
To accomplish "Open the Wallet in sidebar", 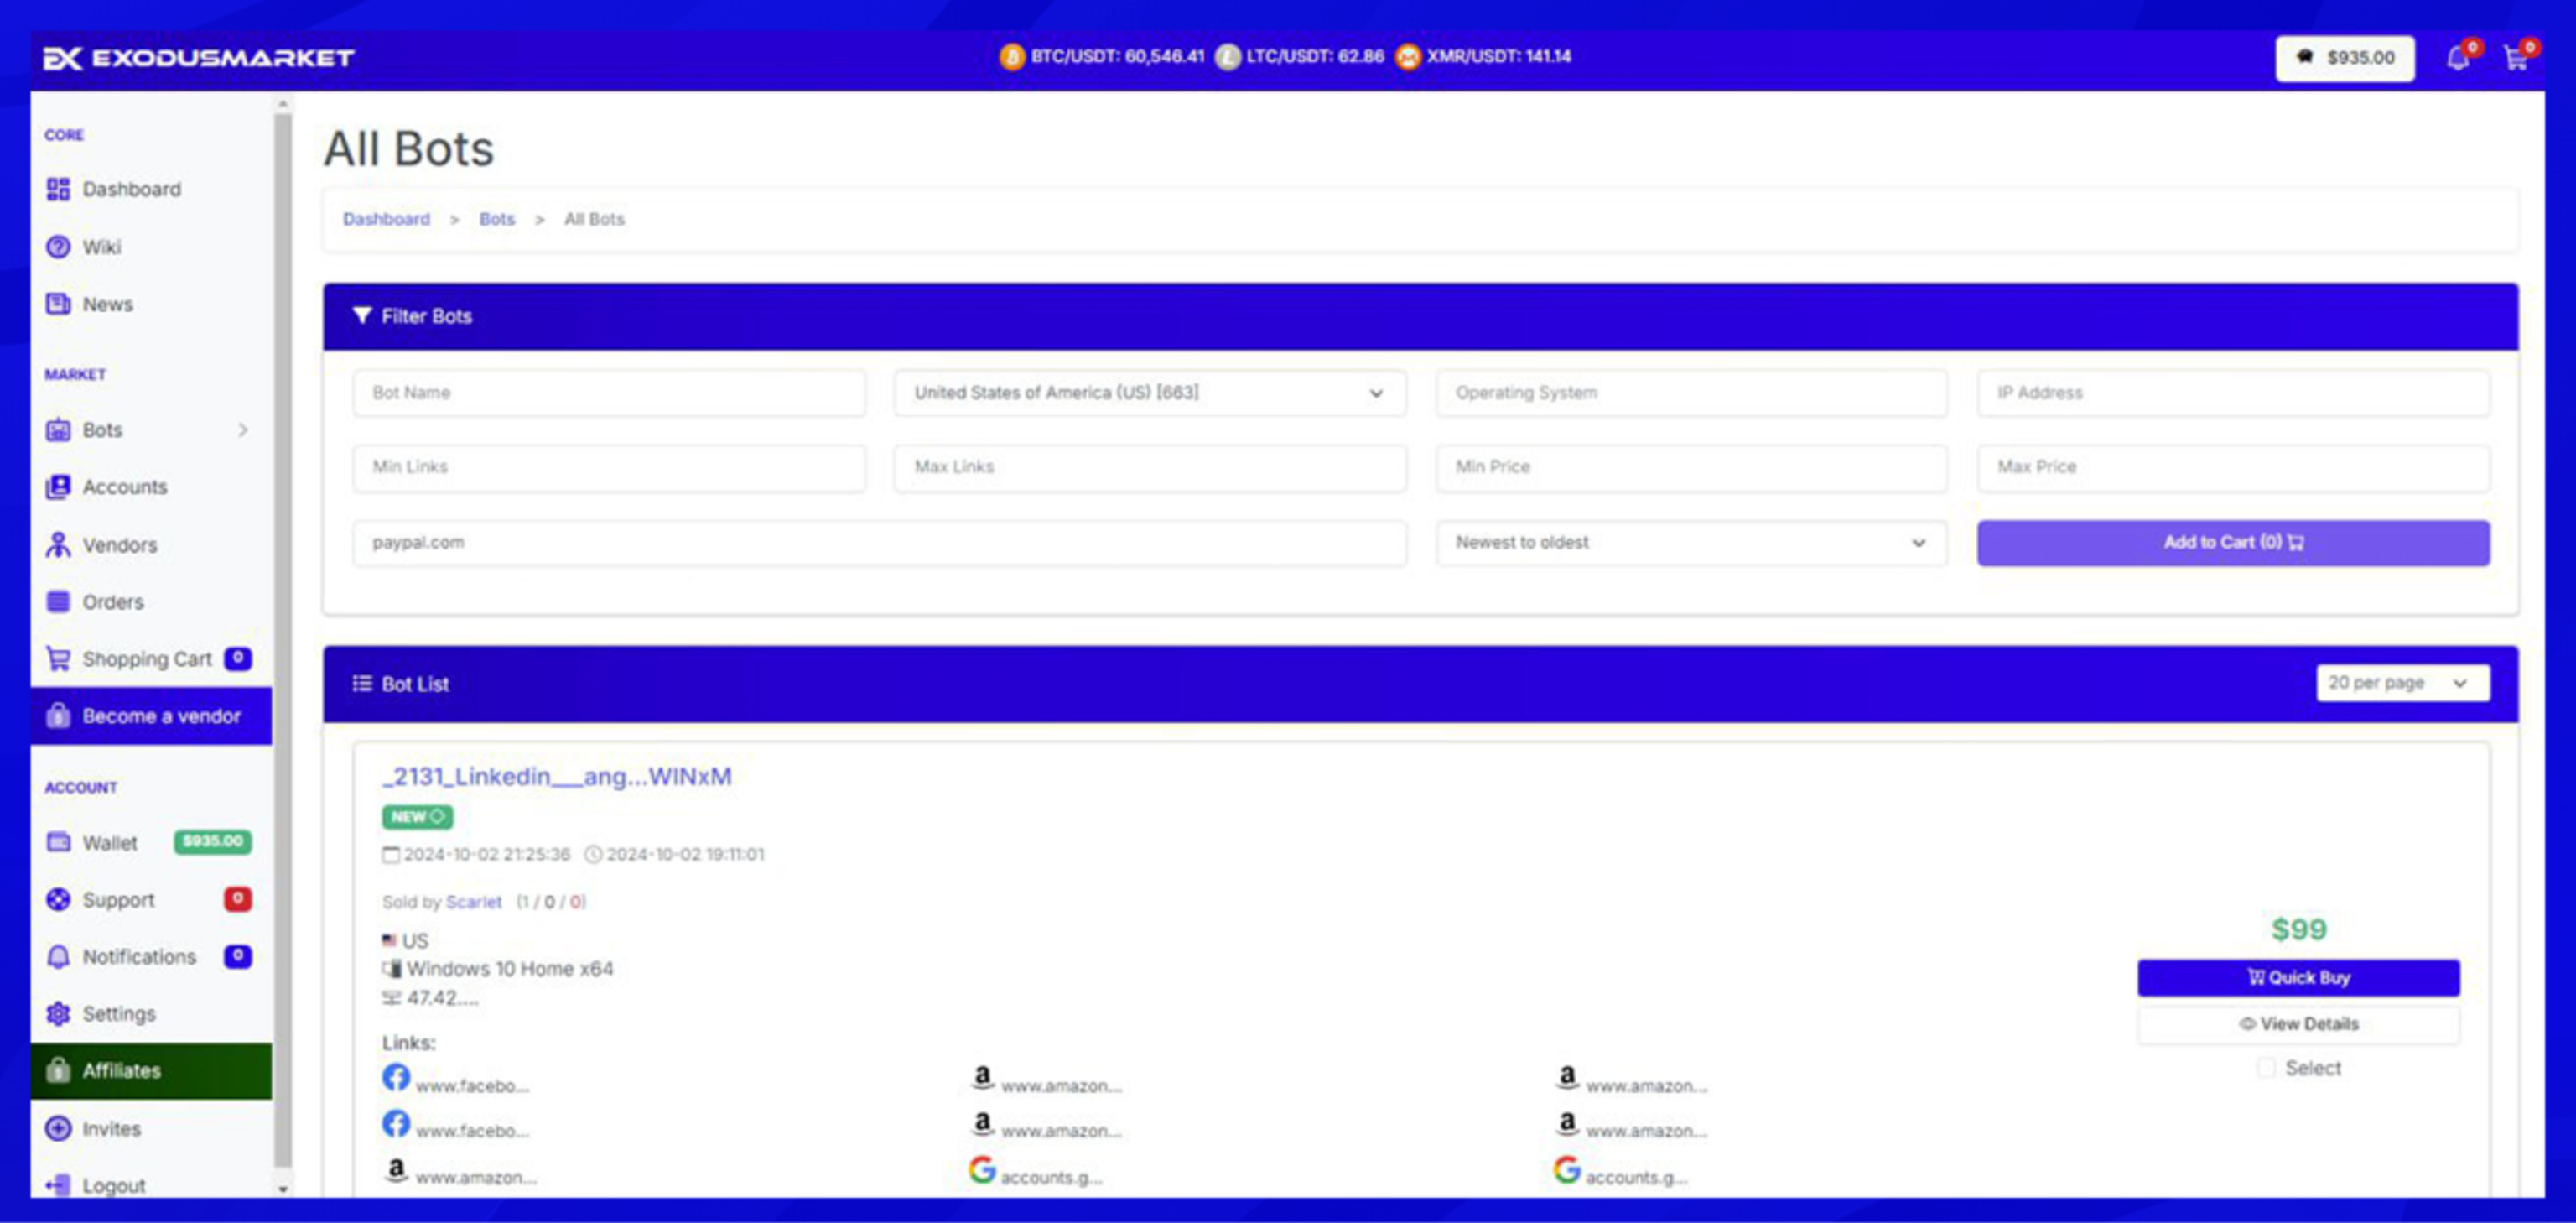I will 109,842.
